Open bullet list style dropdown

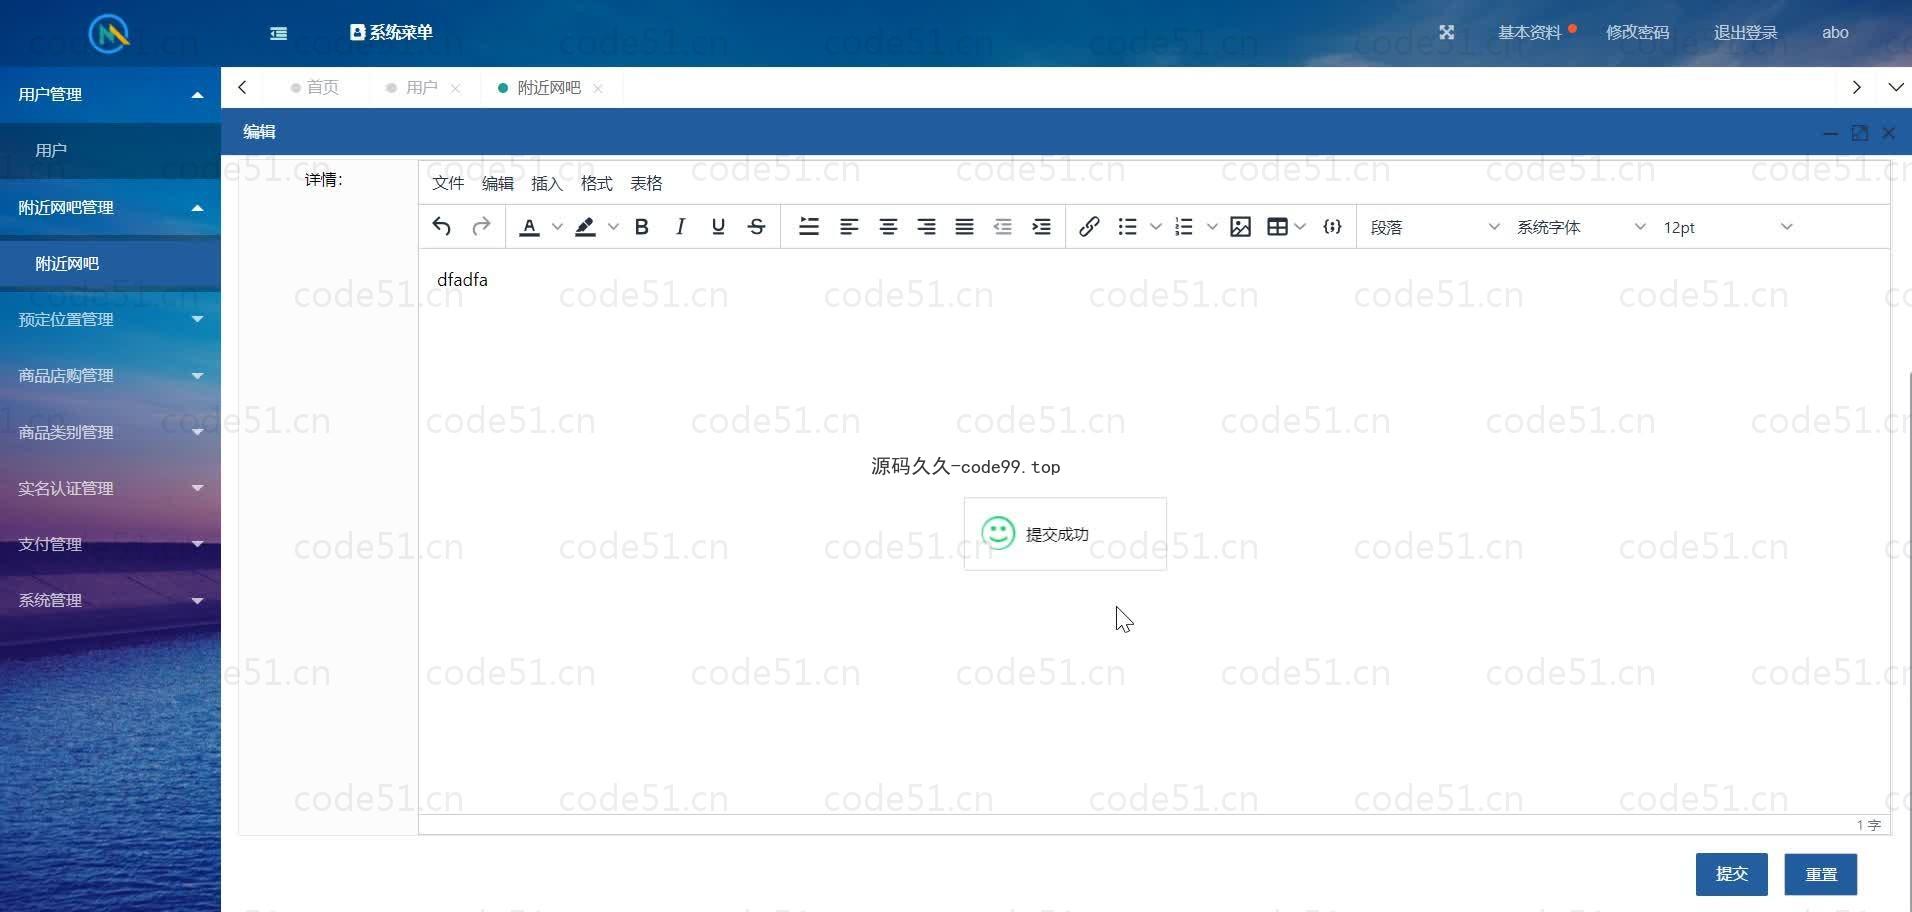coord(1156,227)
